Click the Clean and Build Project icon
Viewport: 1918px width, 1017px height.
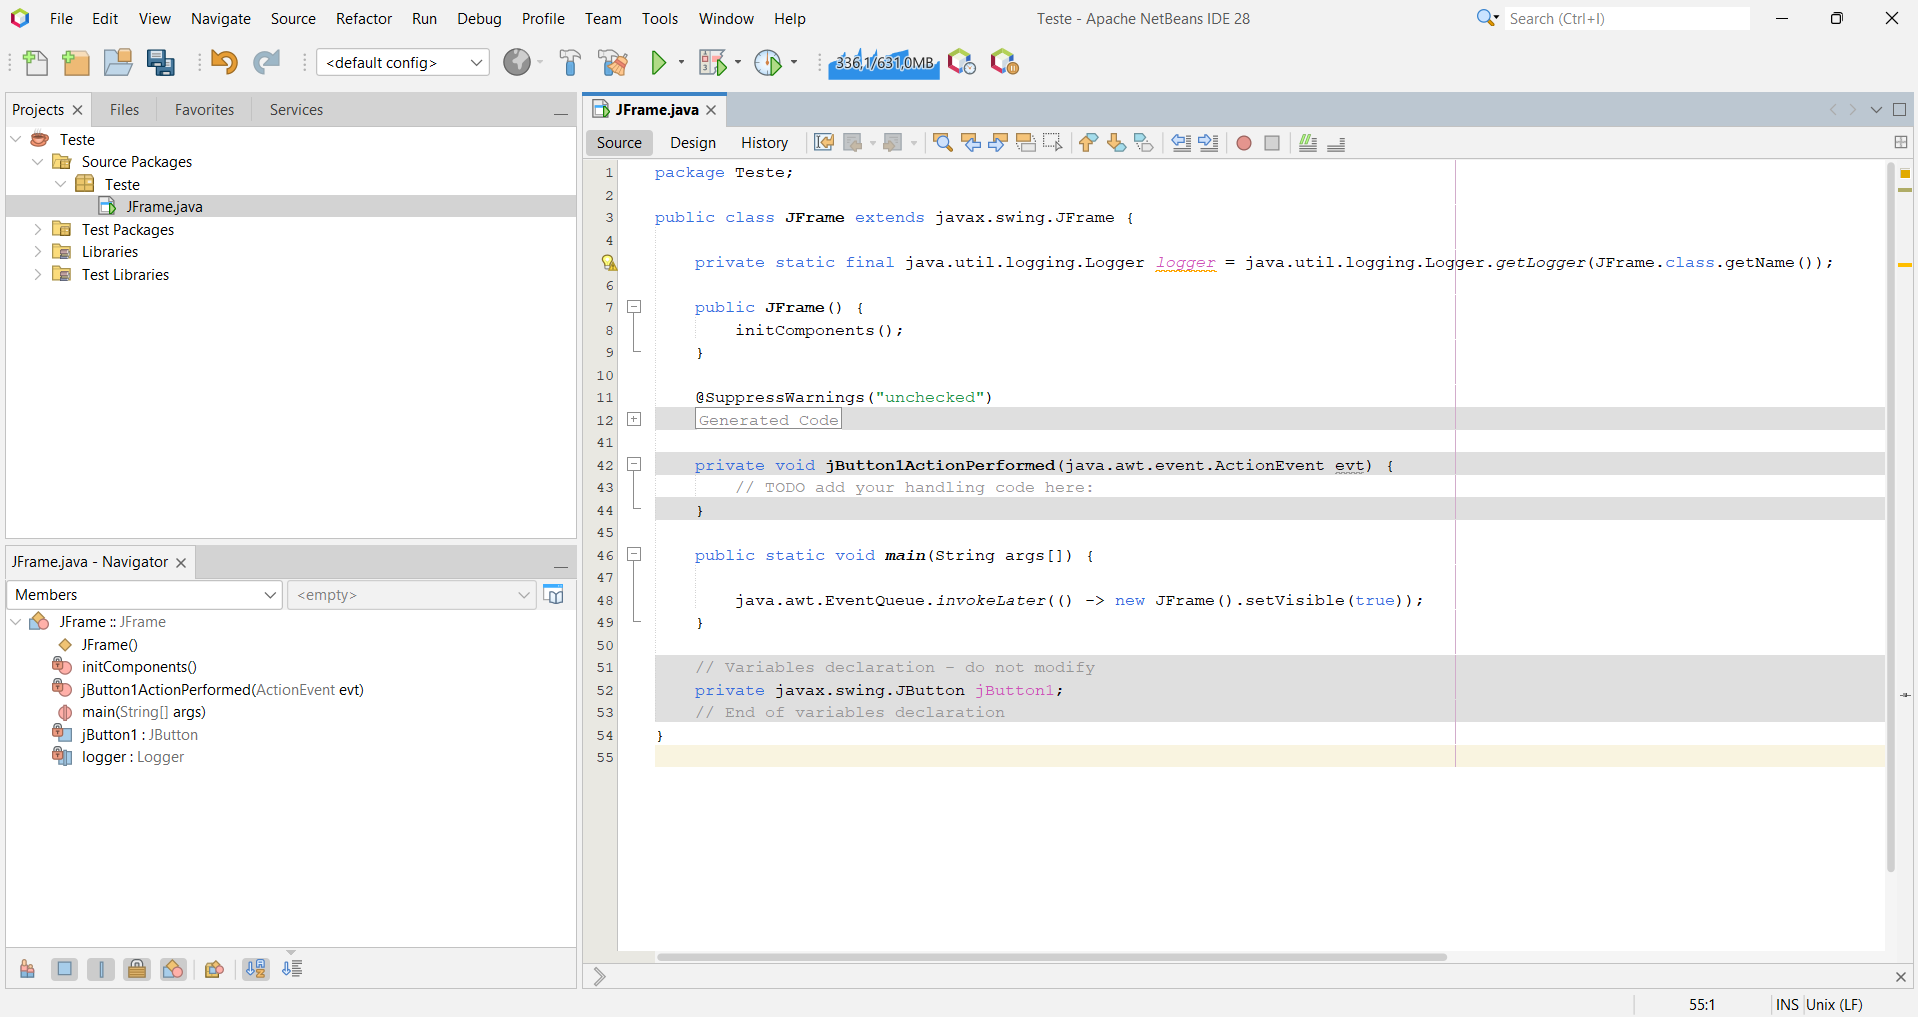click(613, 63)
